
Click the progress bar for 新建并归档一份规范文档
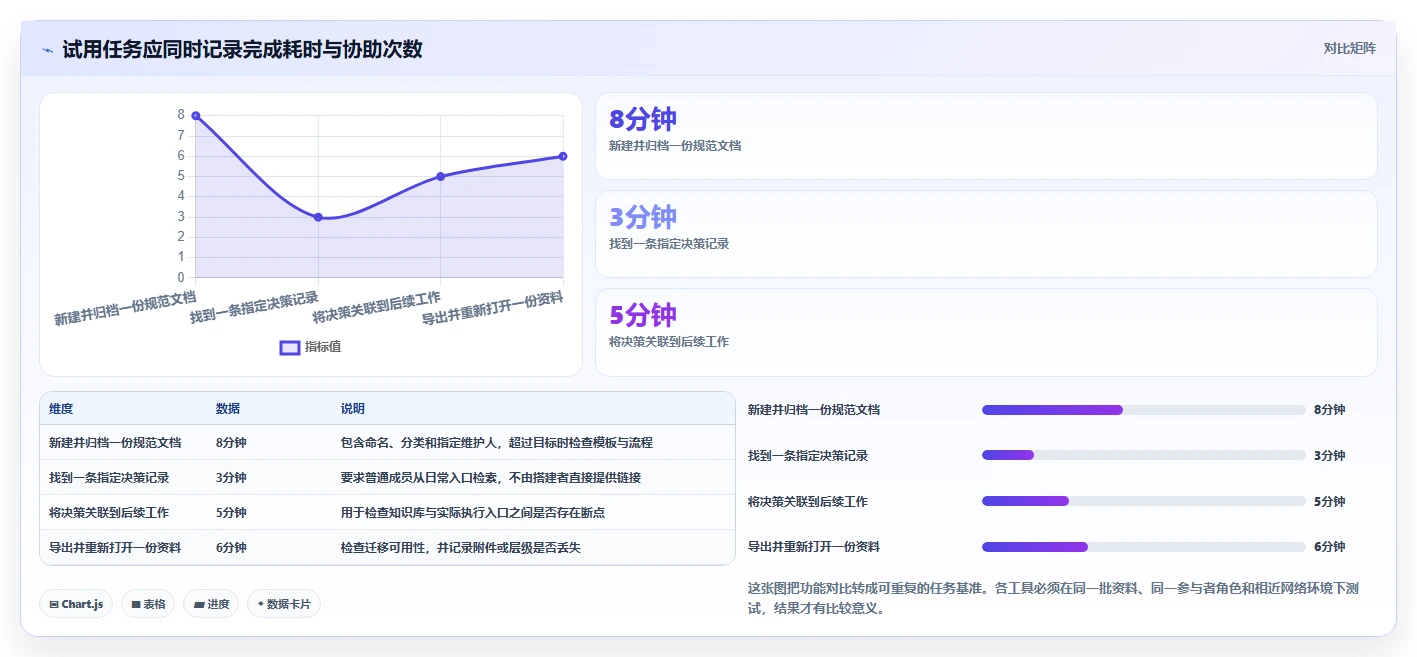tap(1144, 410)
